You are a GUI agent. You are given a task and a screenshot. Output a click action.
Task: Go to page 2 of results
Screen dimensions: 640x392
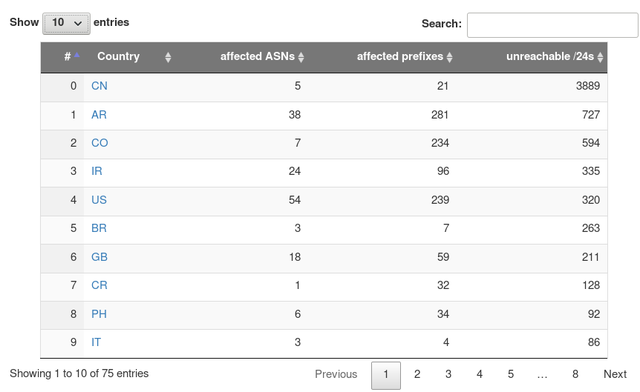click(x=417, y=374)
